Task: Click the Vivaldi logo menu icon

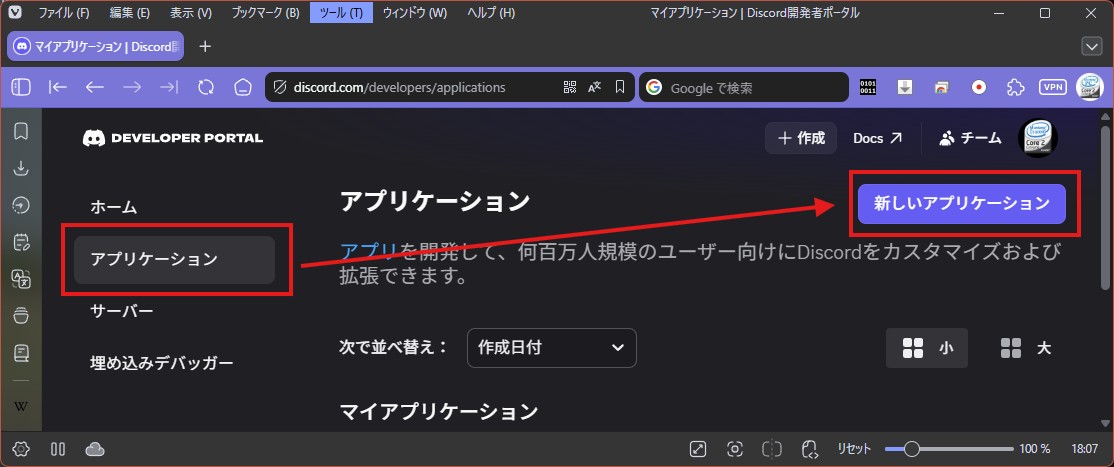Action: (x=16, y=13)
